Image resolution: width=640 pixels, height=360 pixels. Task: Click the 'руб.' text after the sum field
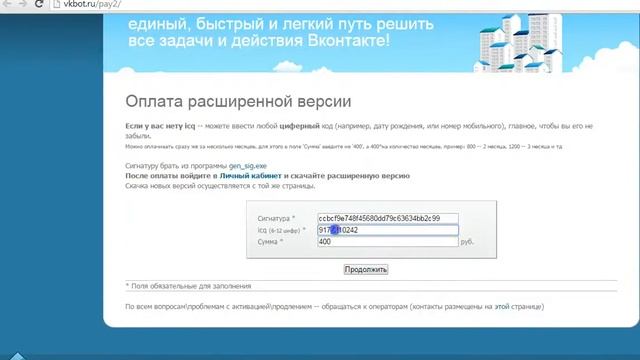click(467, 242)
